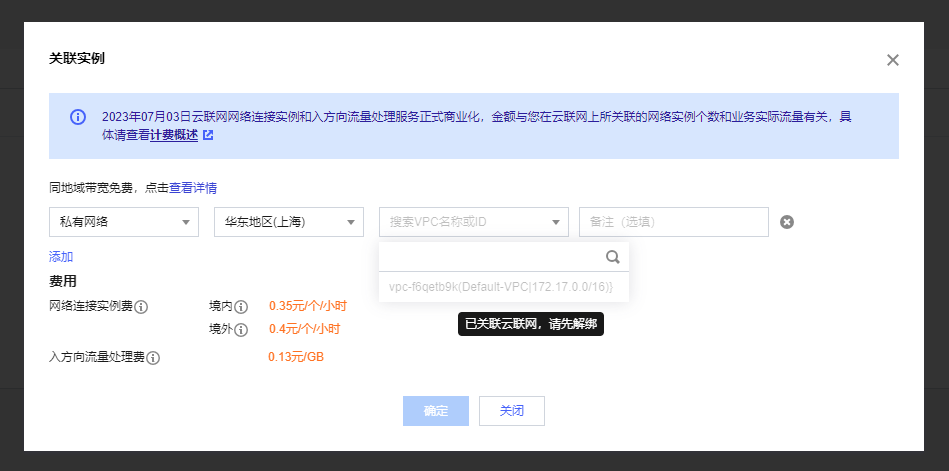Image resolution: width=949 pixels, height=471 pixels.
Task: Focus the VPC search box in dropdown list
Action: (492, 257)
